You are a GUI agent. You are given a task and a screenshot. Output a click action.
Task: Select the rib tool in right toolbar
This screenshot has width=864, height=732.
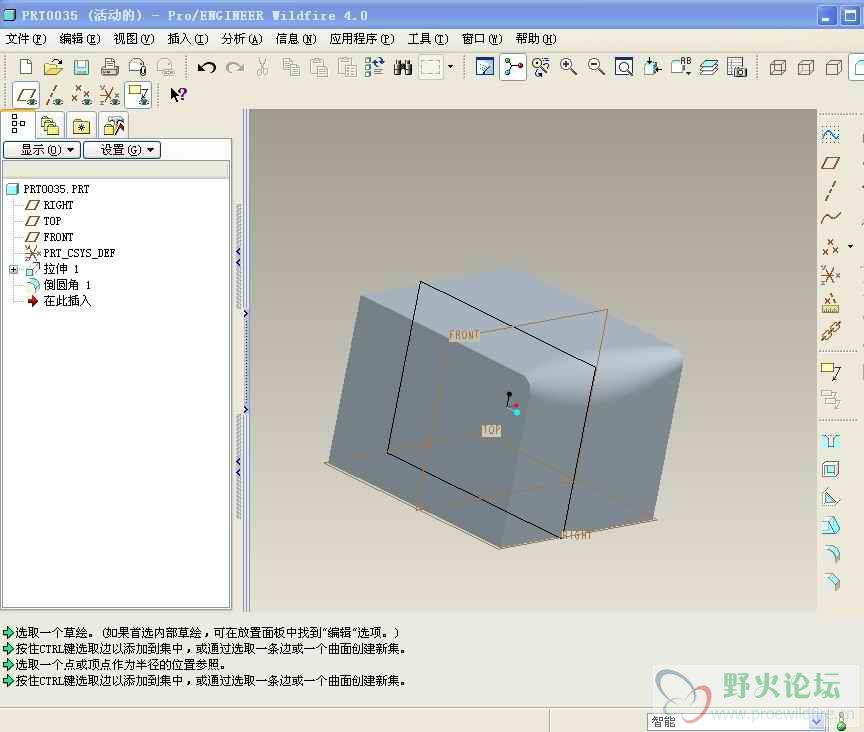[830, 498]
